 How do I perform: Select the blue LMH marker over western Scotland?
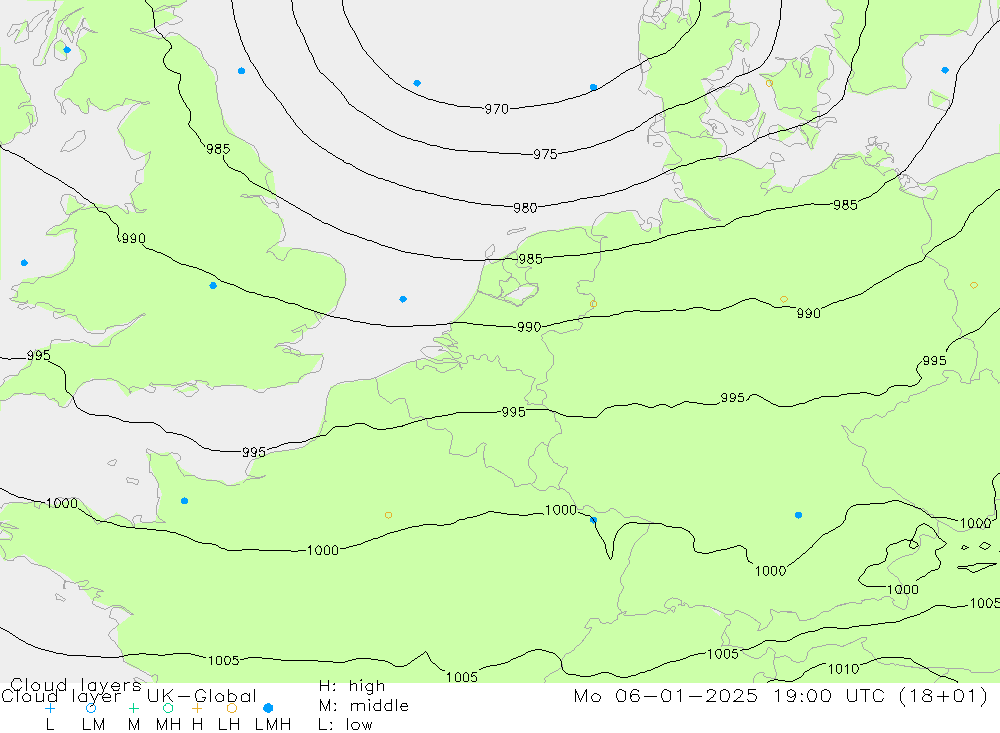pos(67,50)
